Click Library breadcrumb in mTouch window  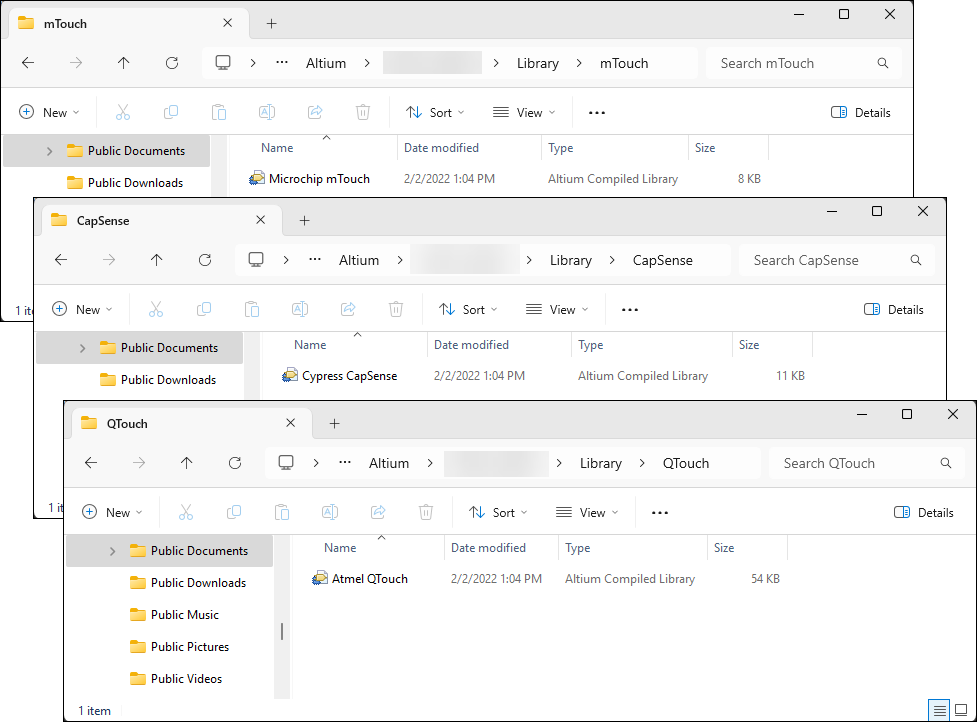click(x=538, y=64)
